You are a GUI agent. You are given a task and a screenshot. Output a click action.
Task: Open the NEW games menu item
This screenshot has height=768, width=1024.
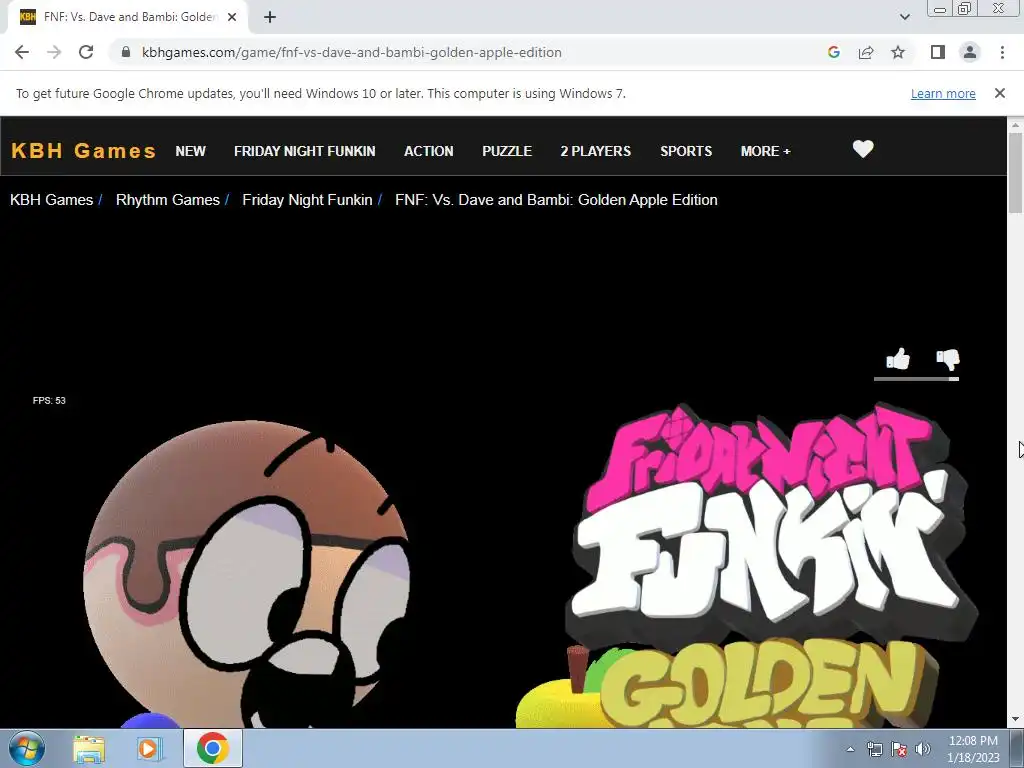pyautogui.click(x=191, y=151)
